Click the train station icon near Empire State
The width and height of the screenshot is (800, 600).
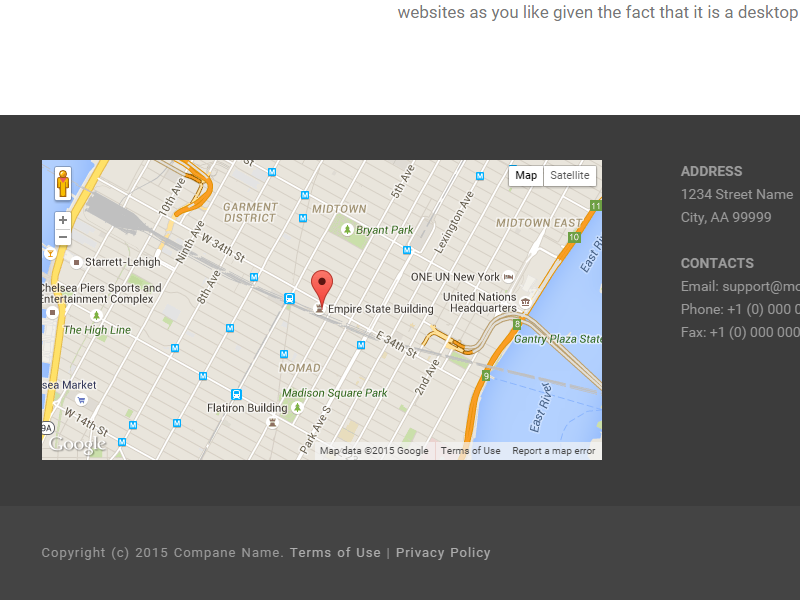pyautogui.click(x=289, y=298)
